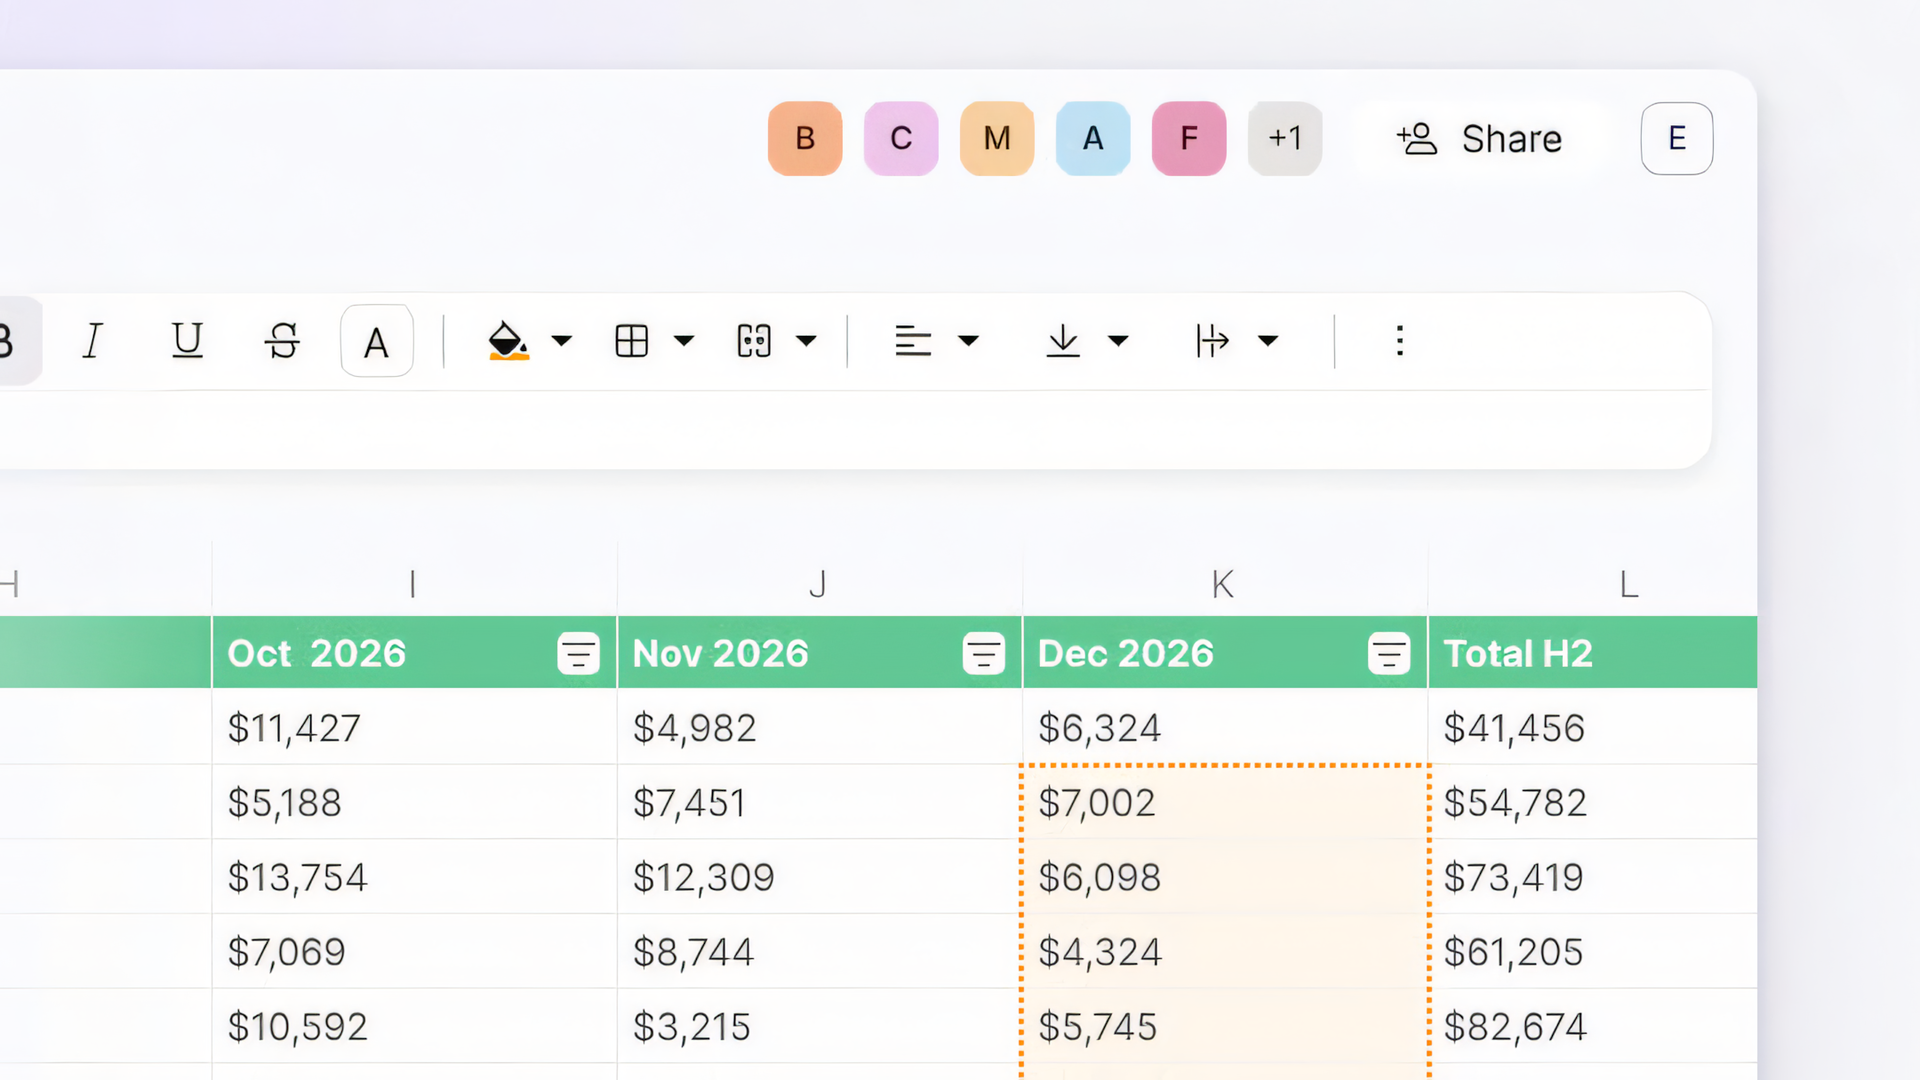Click the E user account avatar
The height and width of the screenshot is (1080, 1920).
click(x=1676, y=138)
